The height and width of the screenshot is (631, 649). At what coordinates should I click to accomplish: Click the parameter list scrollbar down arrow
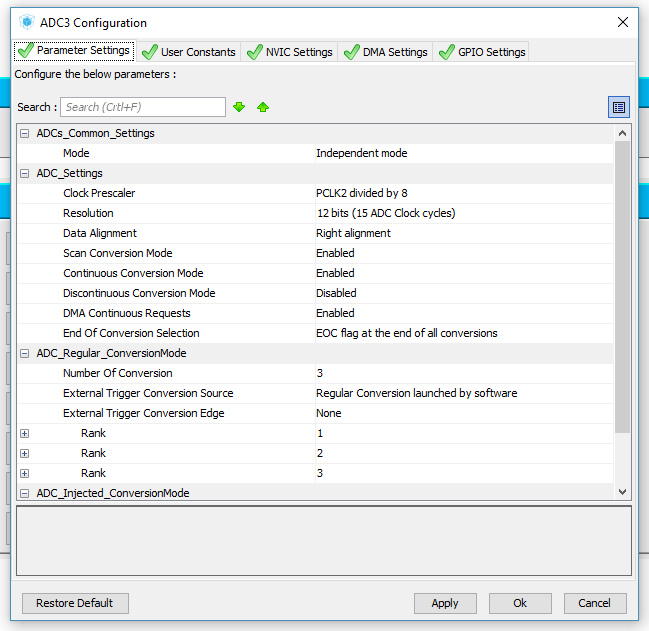[623, 491]
